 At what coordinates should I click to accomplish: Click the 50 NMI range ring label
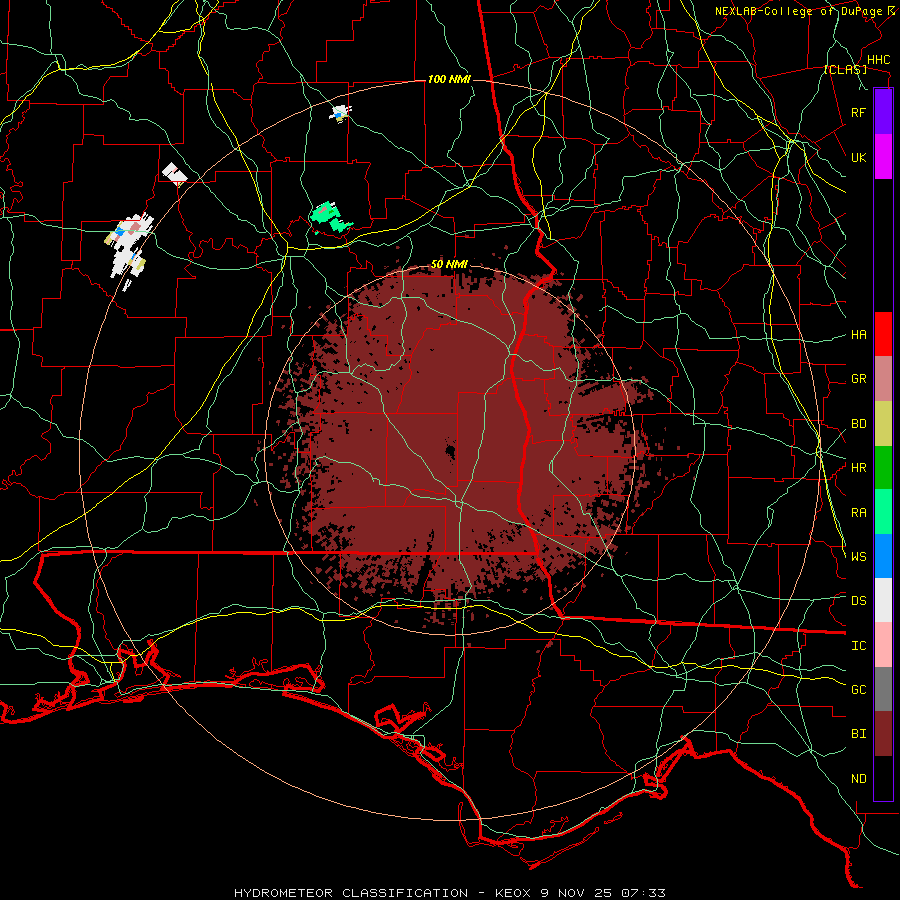point(449,265)
